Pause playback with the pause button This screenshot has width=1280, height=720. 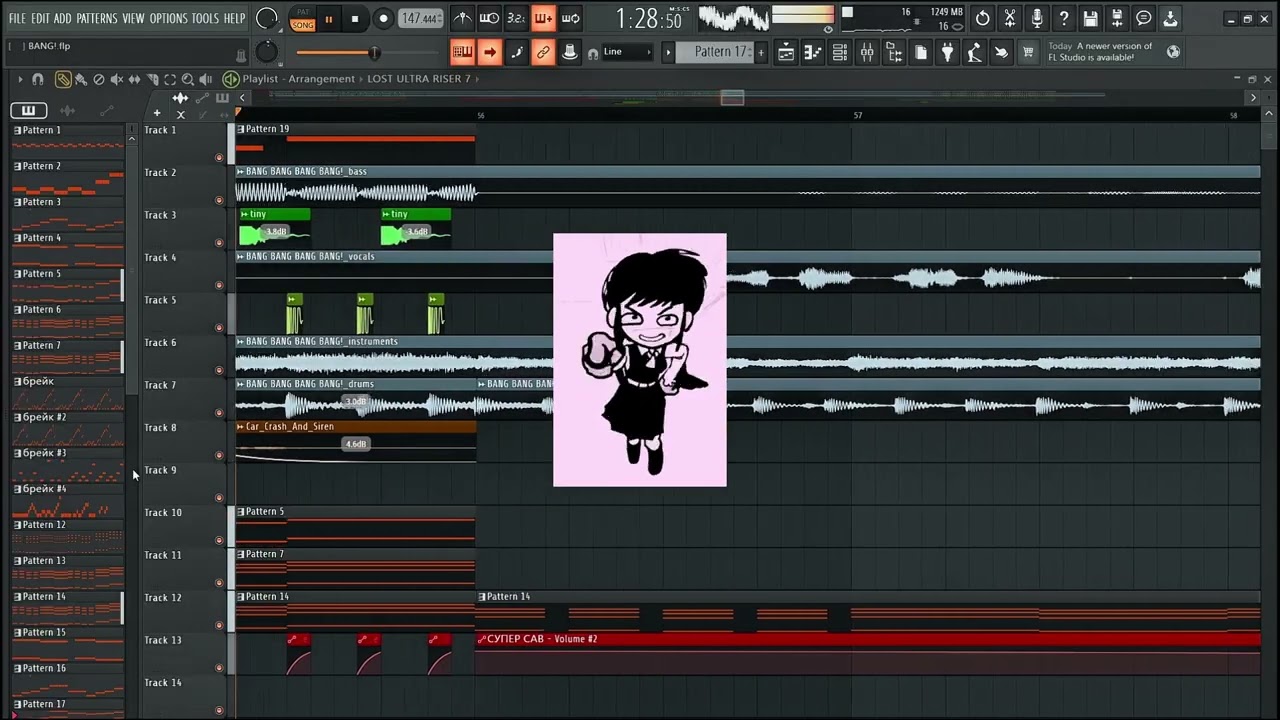[x=328, y=19]
